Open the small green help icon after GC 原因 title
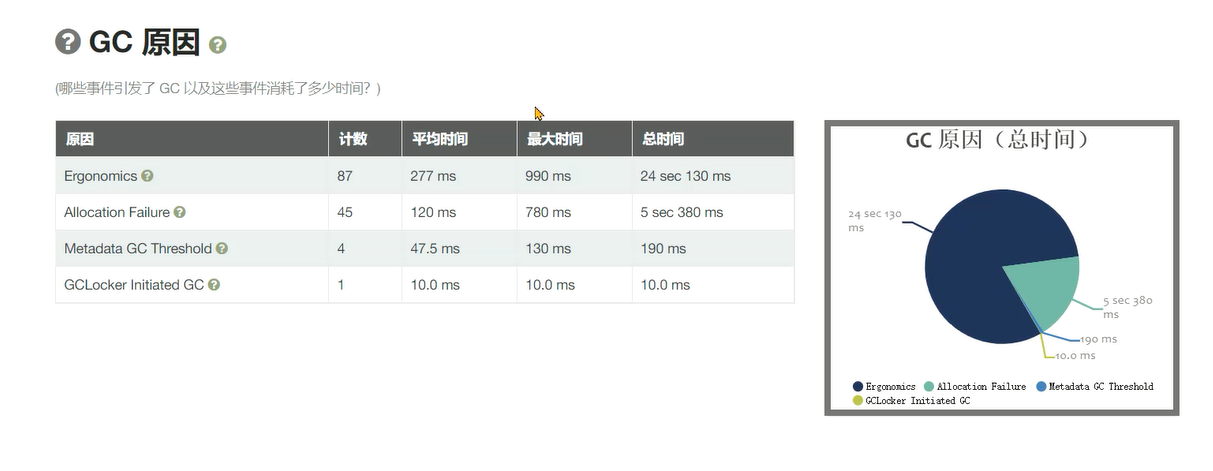 [x=218, y=45]
